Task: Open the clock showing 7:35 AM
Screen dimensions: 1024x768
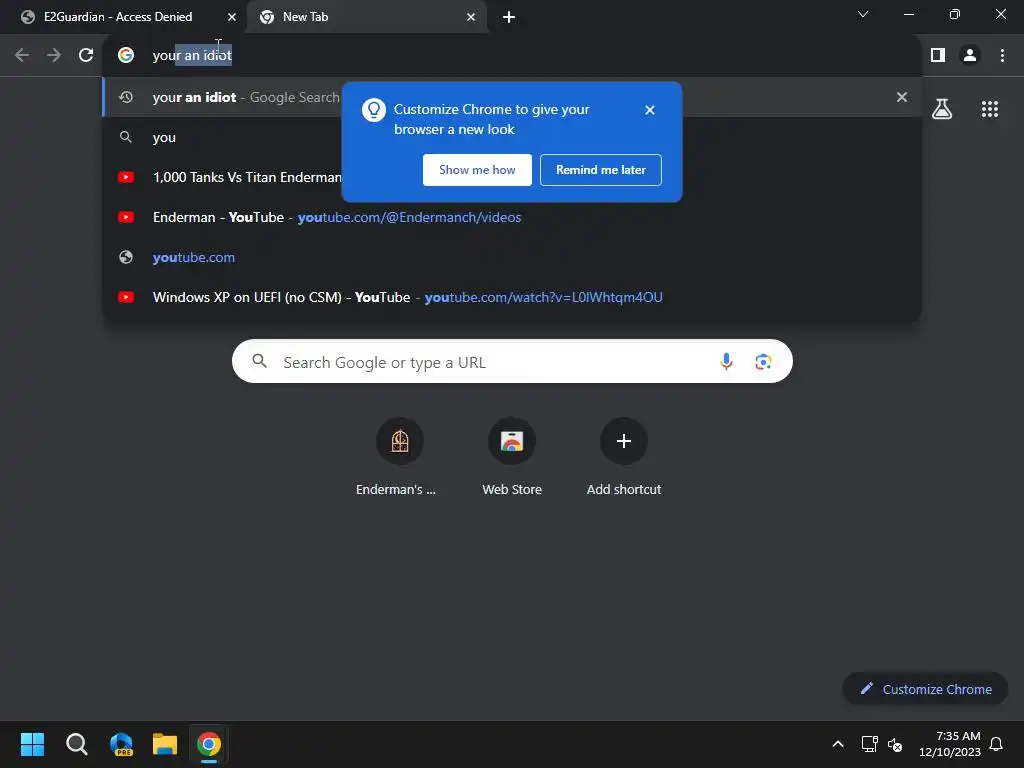Action: click(x=950, y=744)
